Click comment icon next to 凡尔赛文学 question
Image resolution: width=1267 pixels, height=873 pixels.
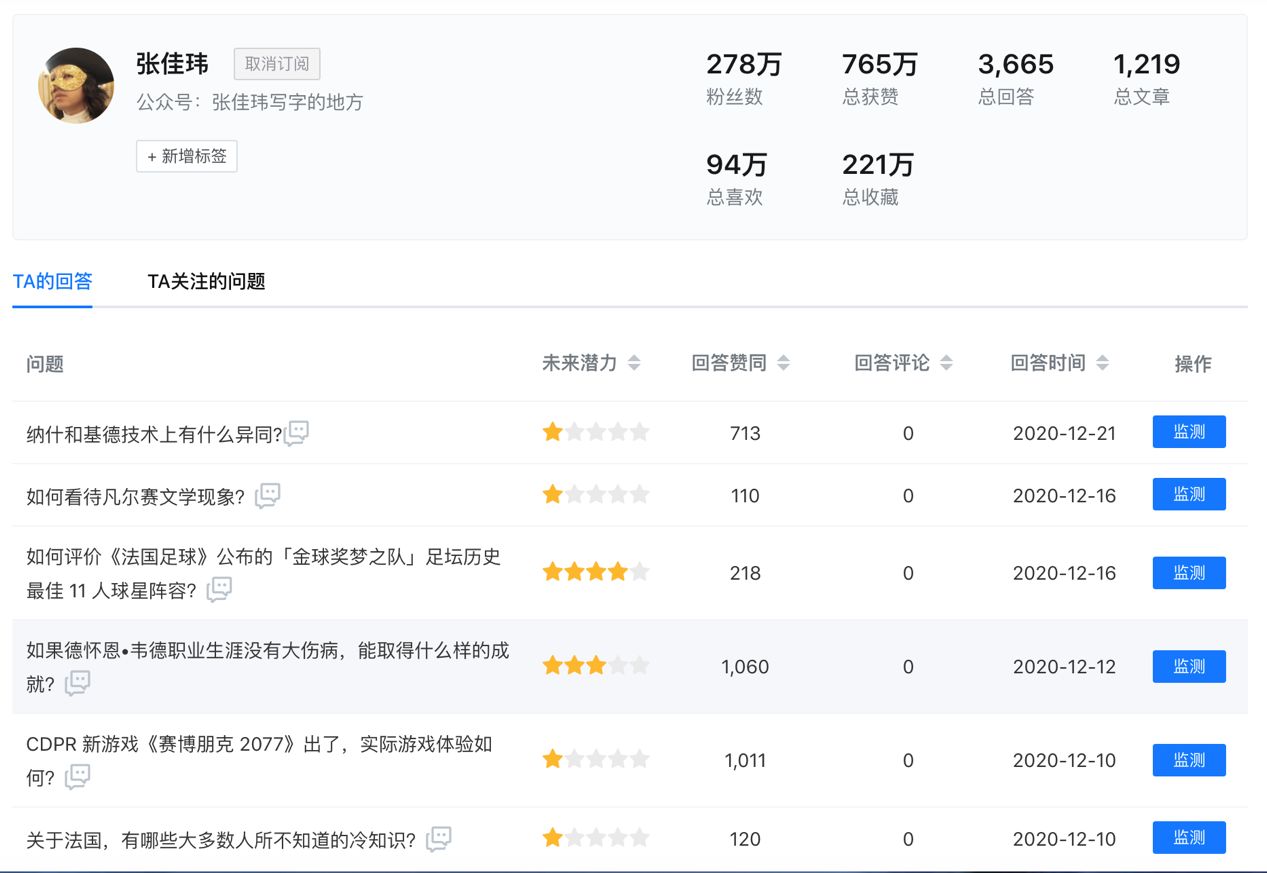click(x=267, y=496)
